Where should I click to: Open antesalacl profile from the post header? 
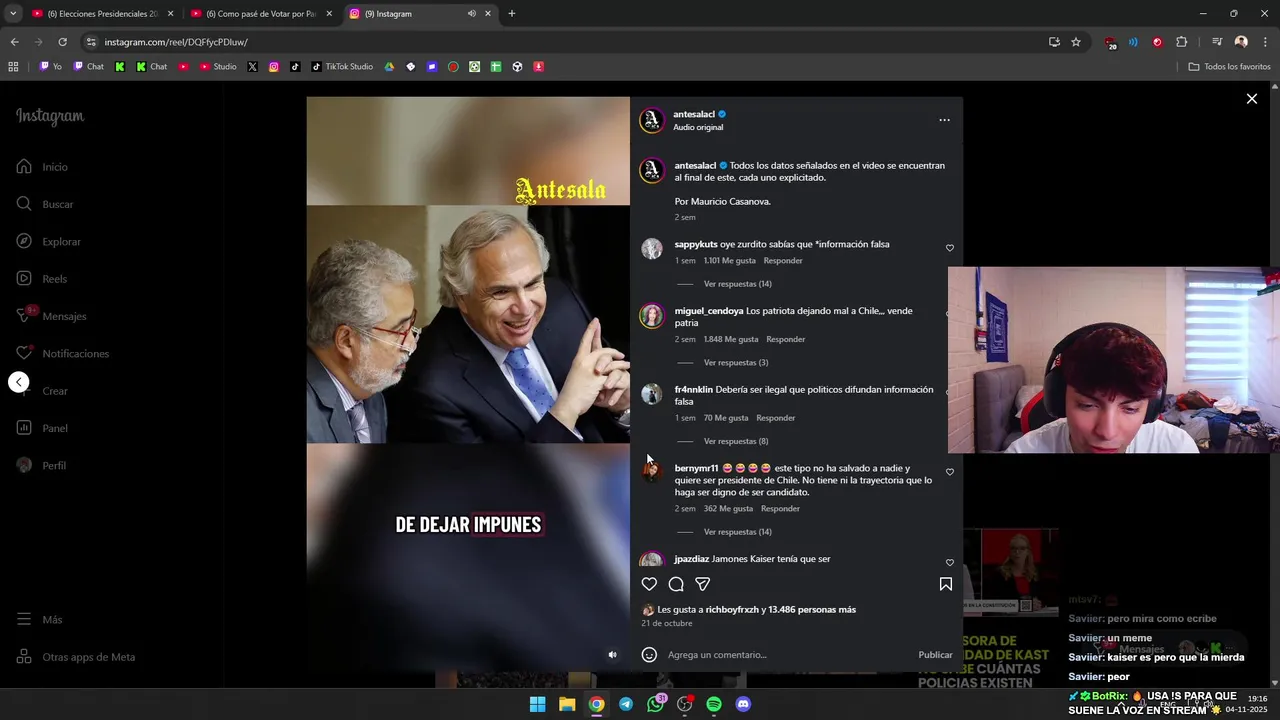pos(694,114)
